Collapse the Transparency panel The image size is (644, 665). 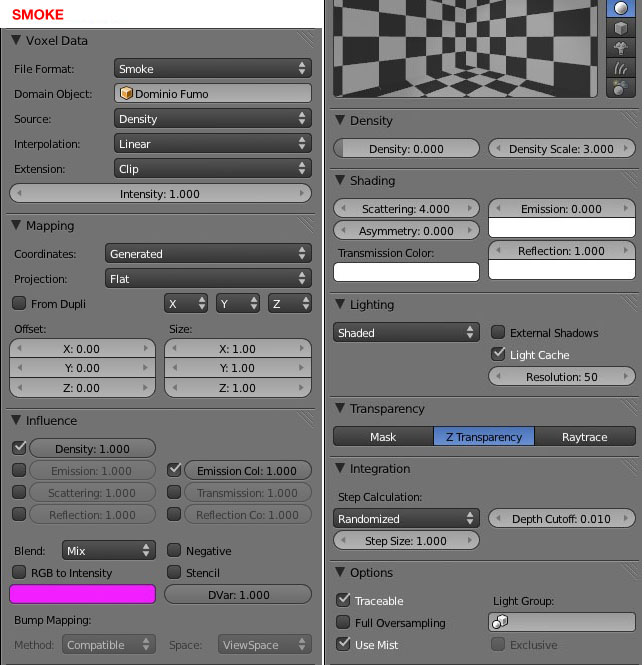coord(340,408)
